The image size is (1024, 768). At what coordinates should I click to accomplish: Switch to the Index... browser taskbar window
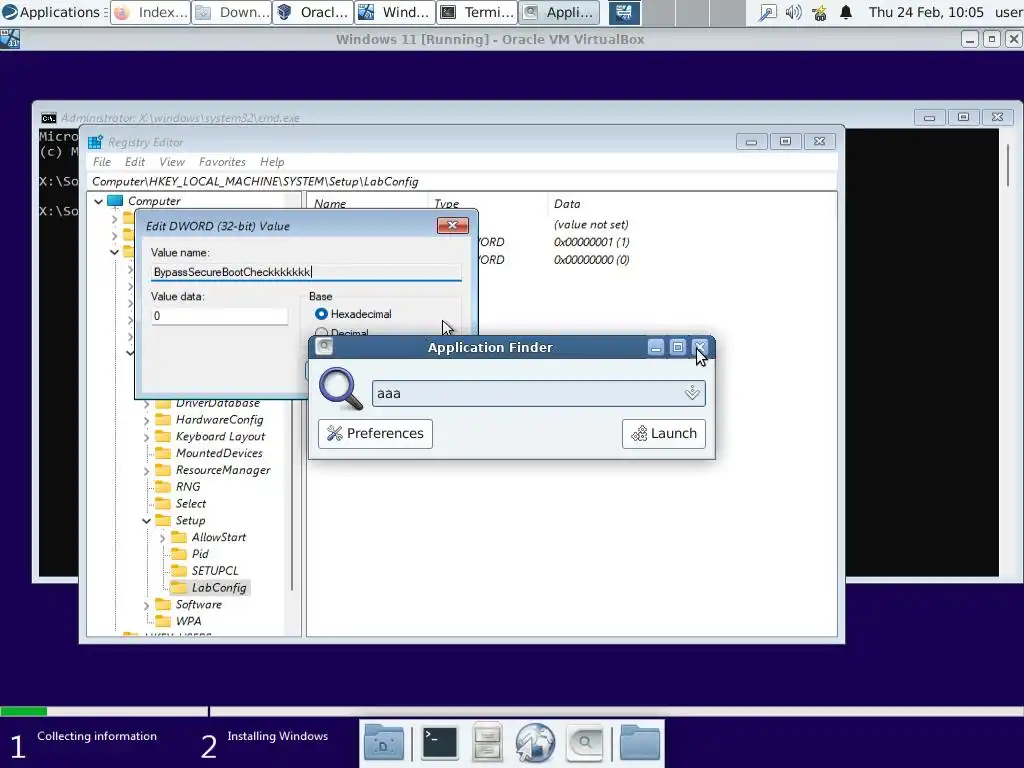click(x=150, y=12)
